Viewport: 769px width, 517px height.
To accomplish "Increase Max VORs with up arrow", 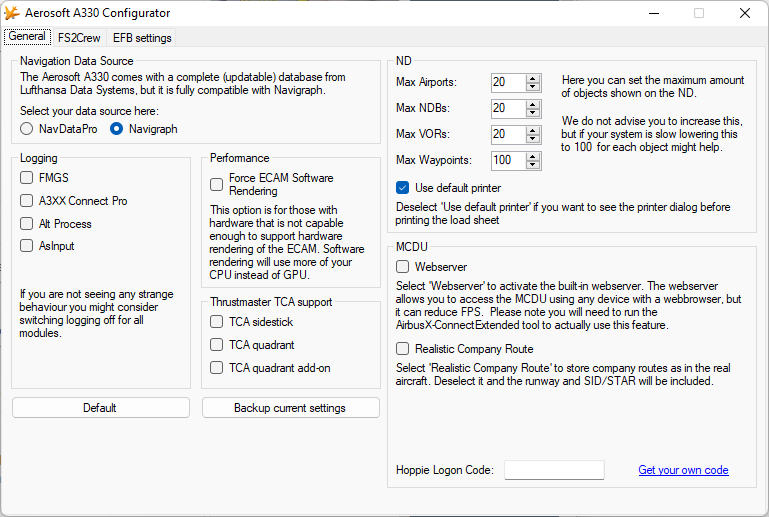I will pos(533,130).
